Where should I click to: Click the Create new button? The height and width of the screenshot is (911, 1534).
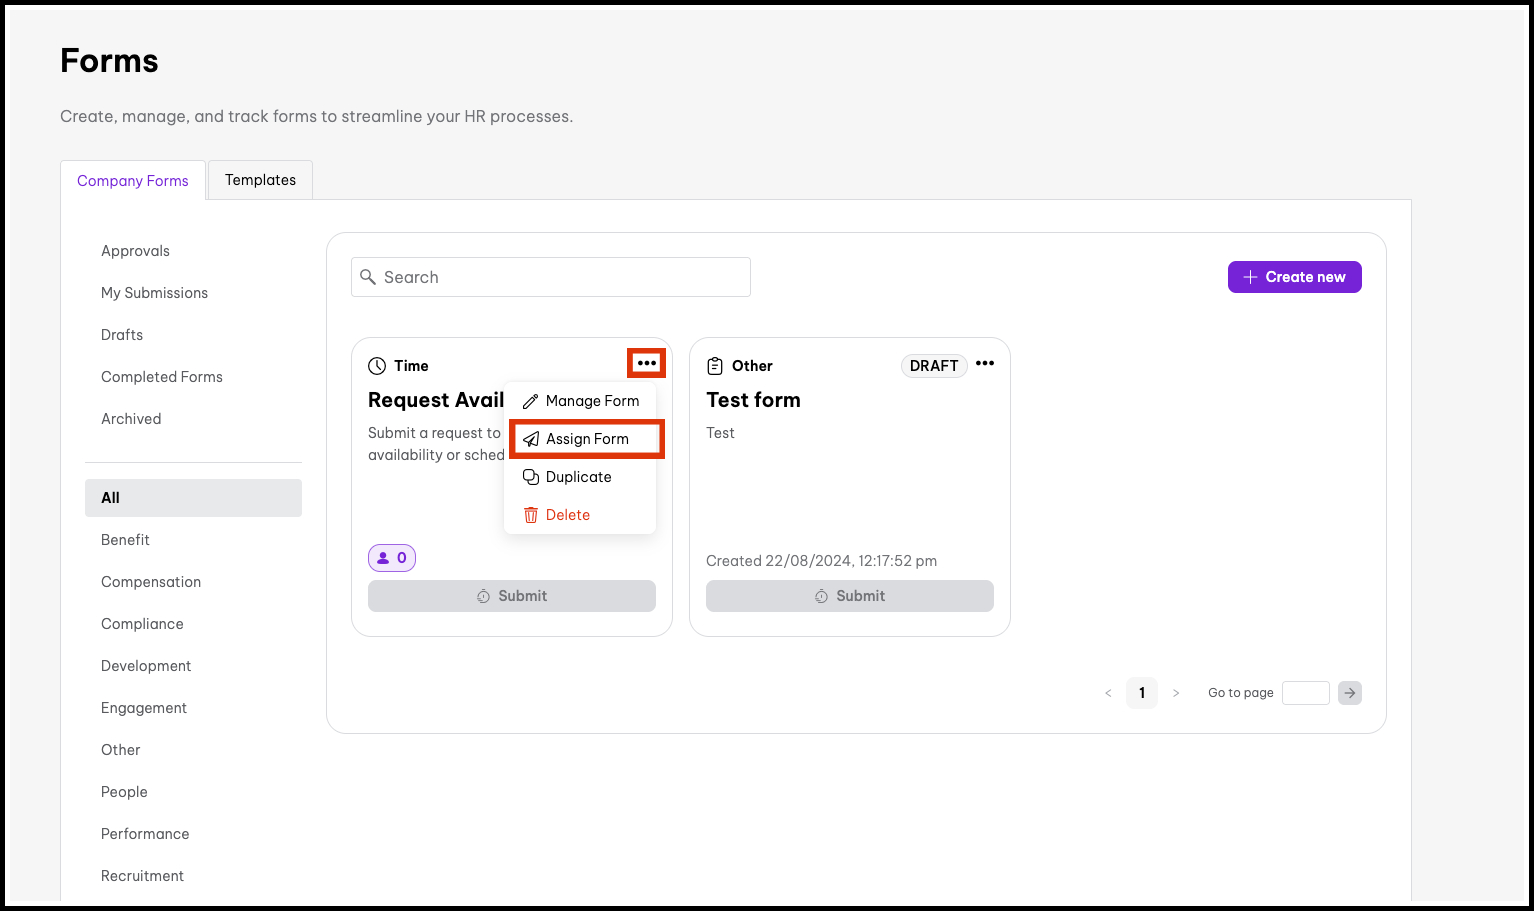pos(1294,277)
